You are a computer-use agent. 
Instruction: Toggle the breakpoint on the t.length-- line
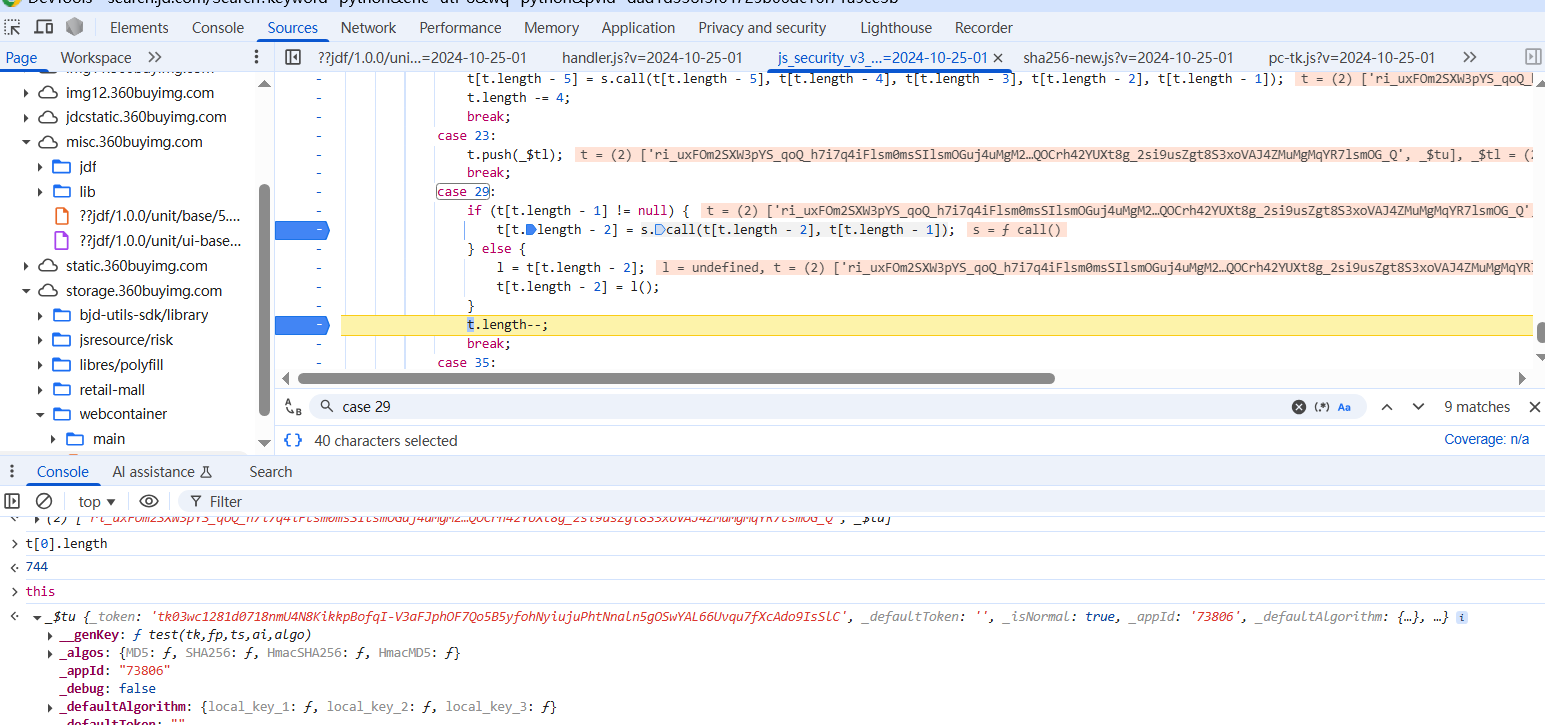[302, 325]
